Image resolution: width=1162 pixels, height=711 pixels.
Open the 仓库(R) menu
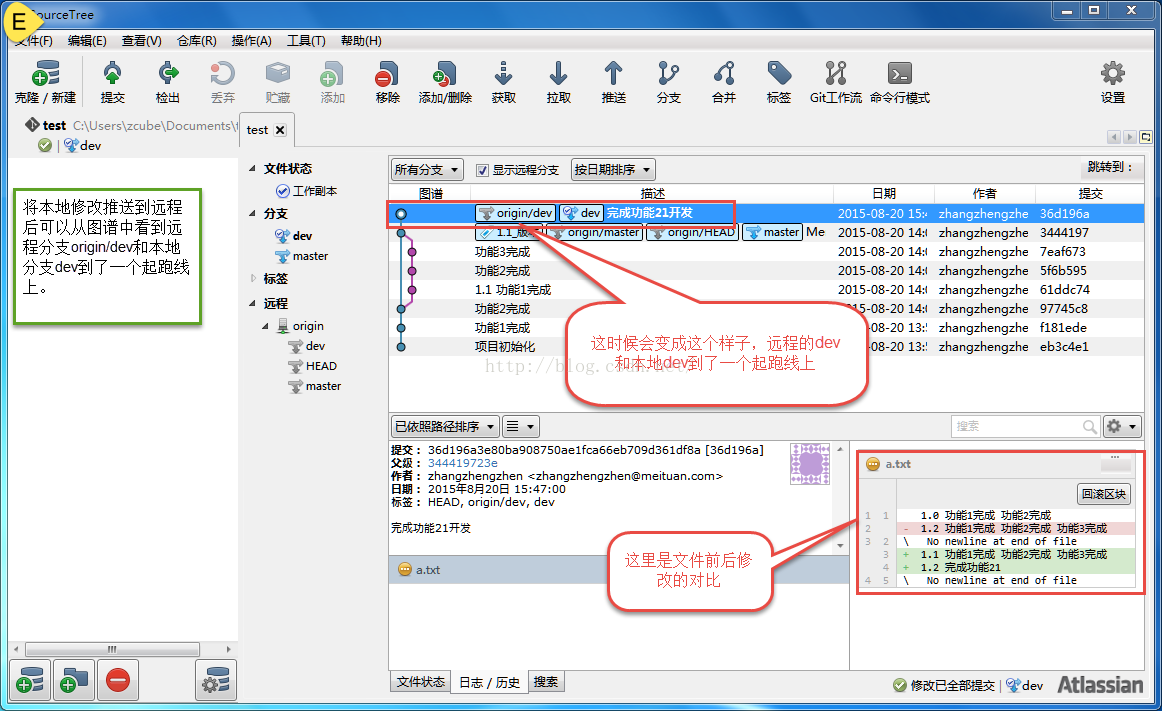(x=196, y=41)
